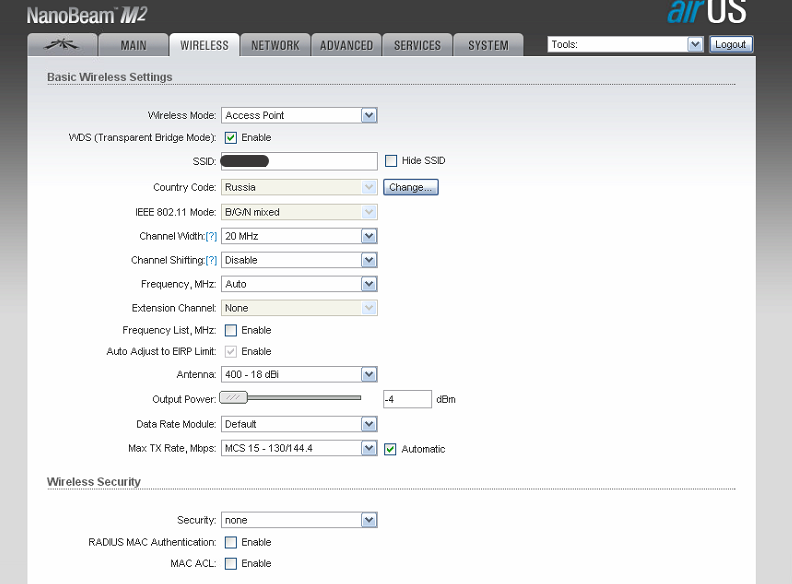The image size is (792, 584).
Task: Open the Ubiquiti logo tab
Action: (62, 45)
